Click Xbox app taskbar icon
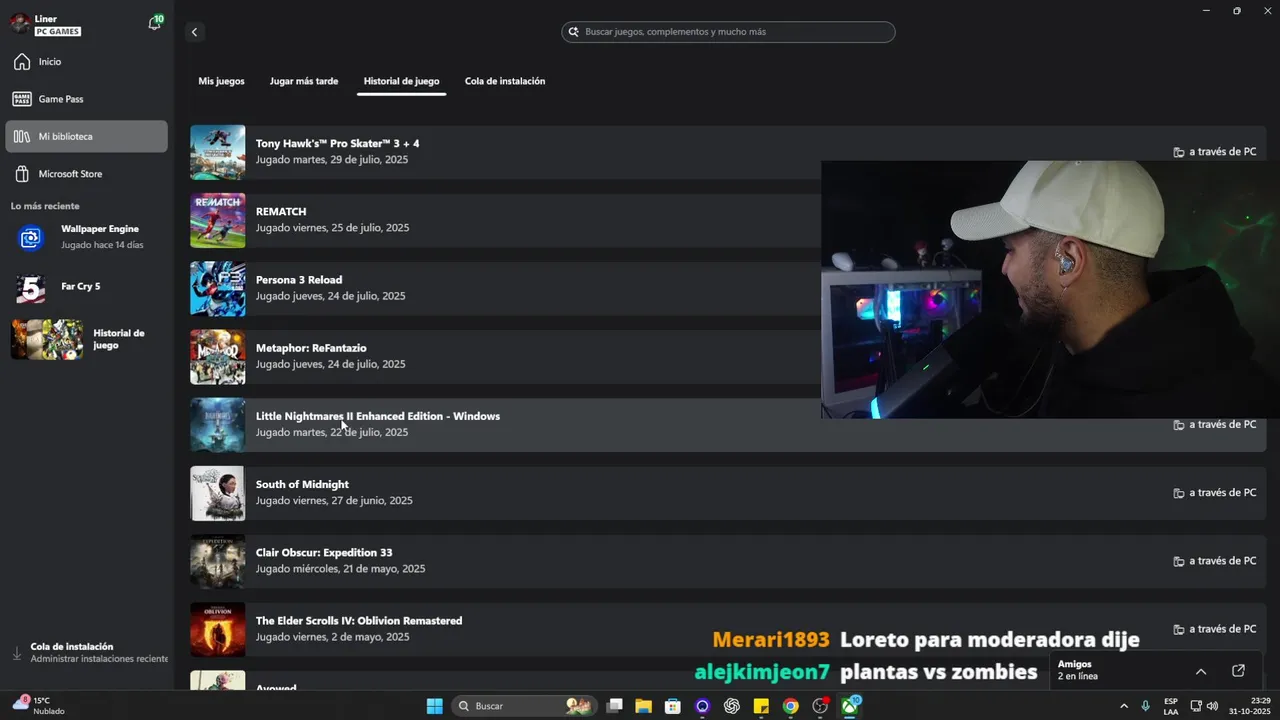Image resolution: width=1280 pixels, height=720 pixels. [850, 706]
